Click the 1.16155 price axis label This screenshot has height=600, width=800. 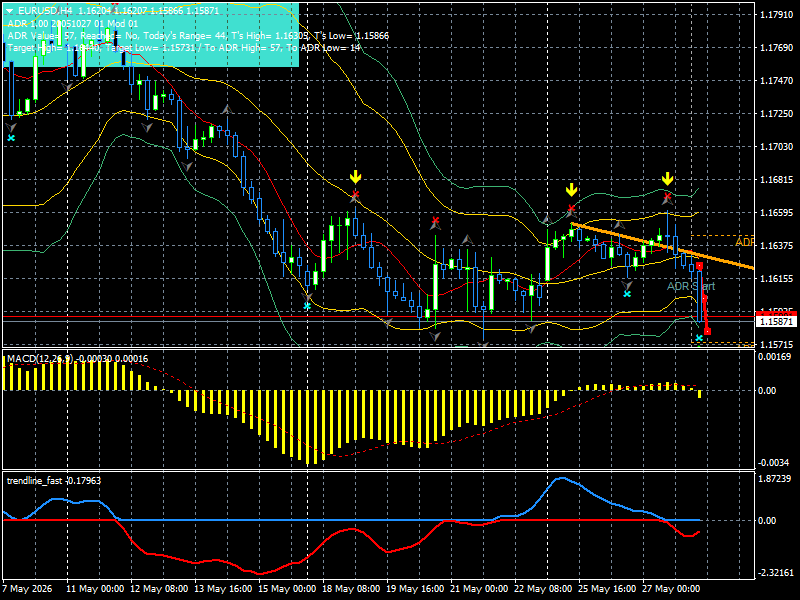[776, 279]
